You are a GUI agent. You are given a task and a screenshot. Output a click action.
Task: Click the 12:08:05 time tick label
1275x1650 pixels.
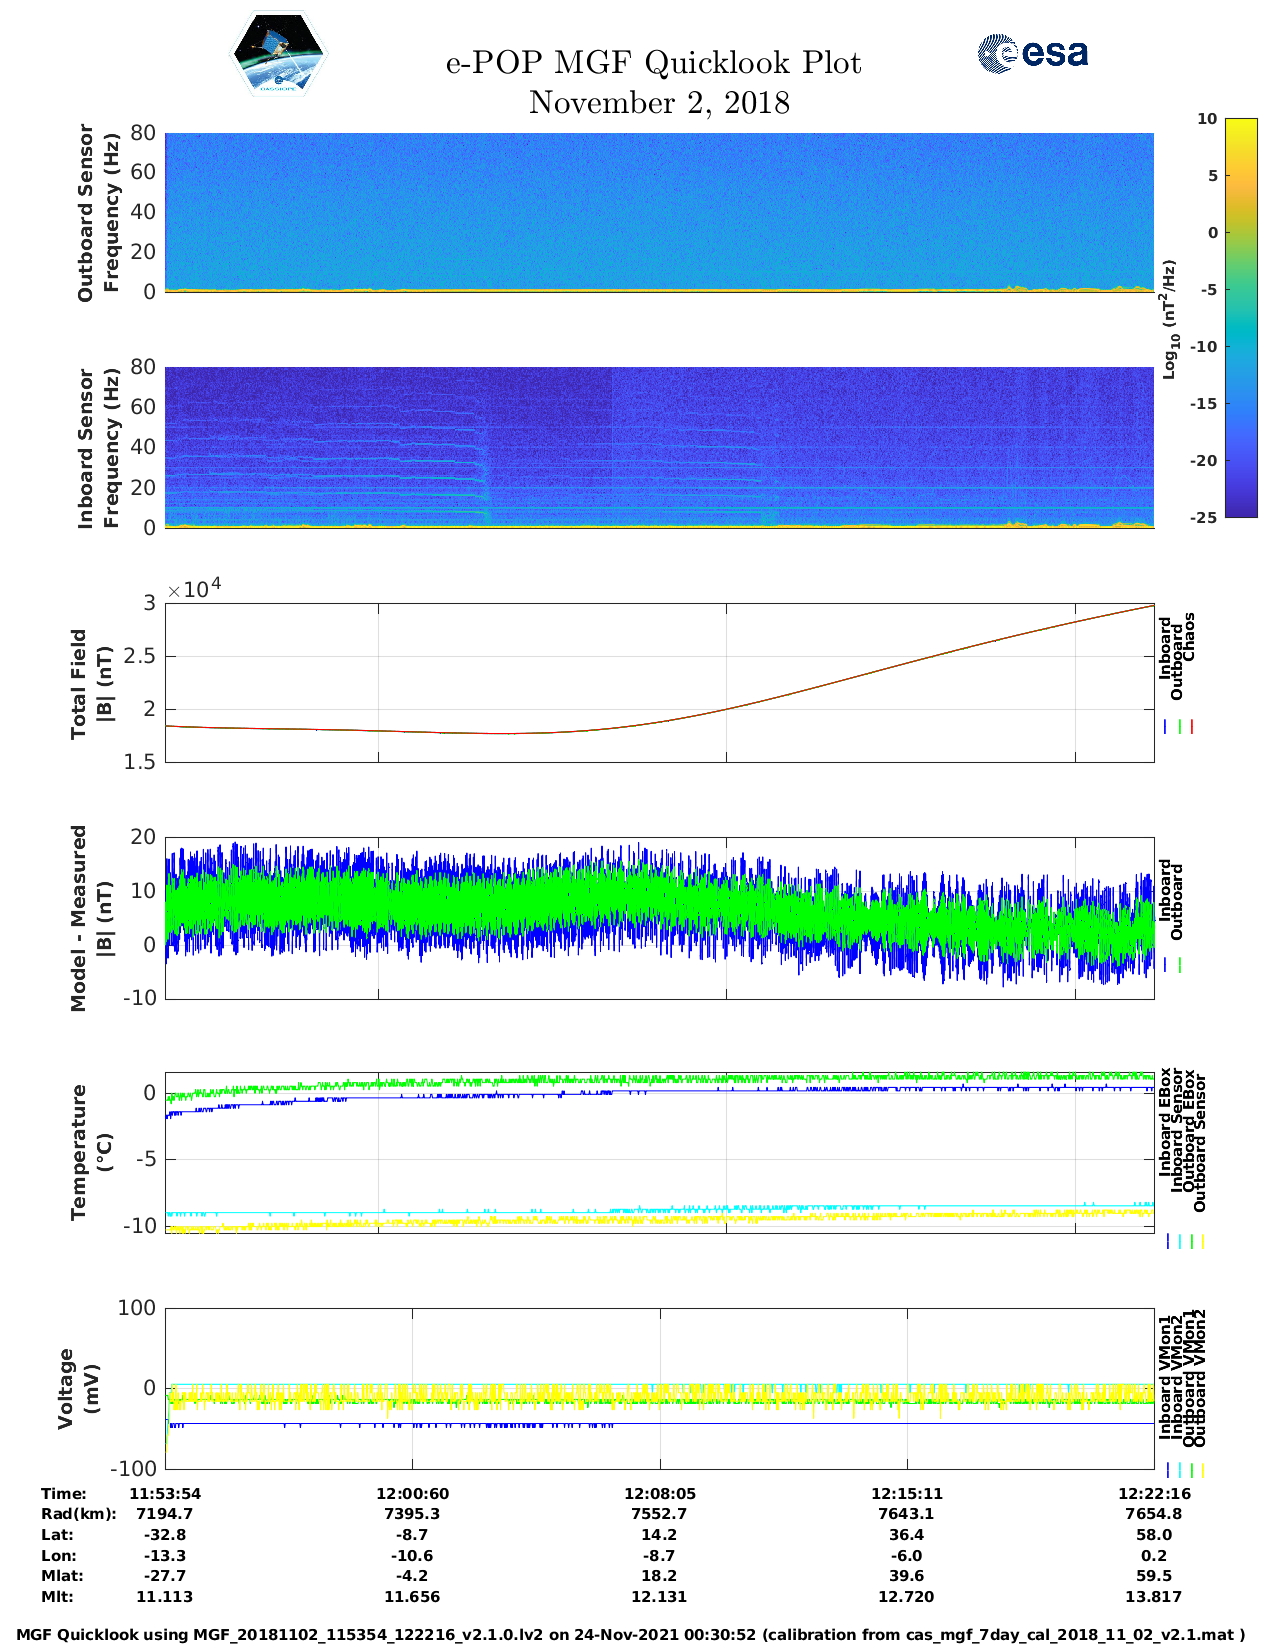(659, 1493)
